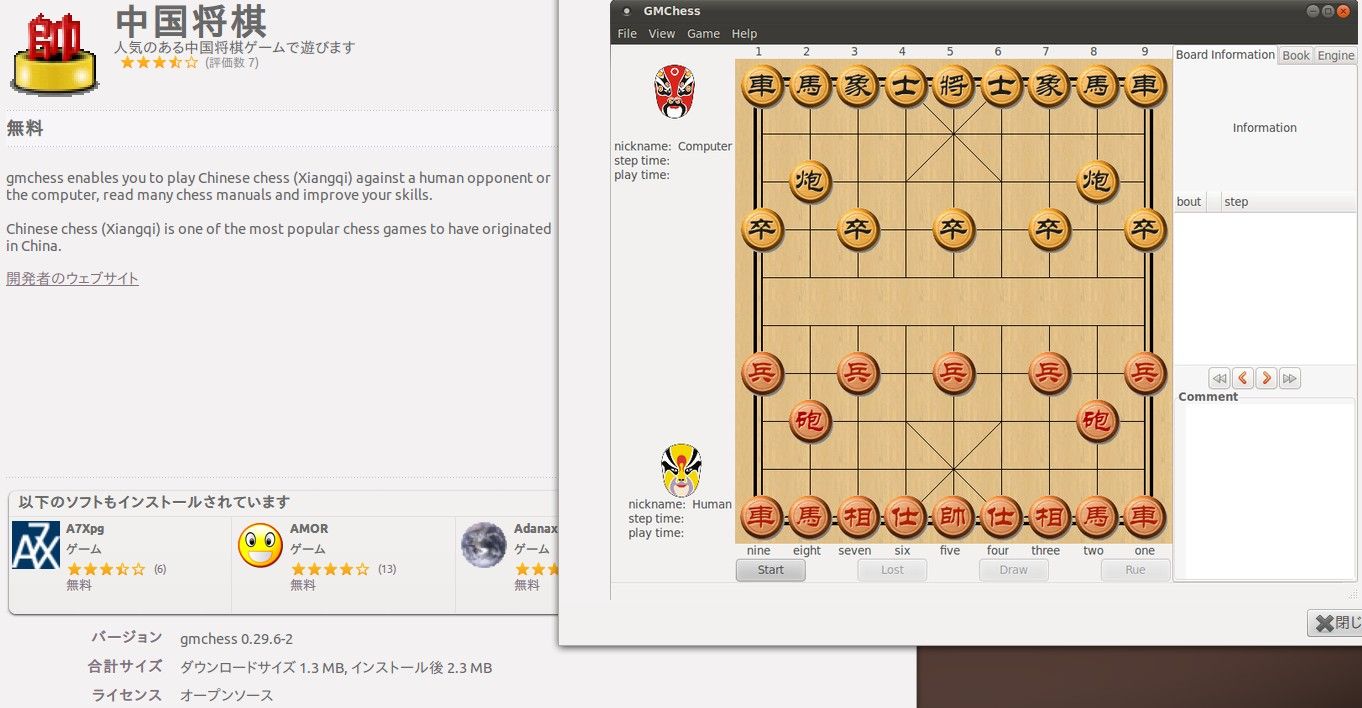This screenshot has height=708, width=1362.
Task: Open the Game menu
Action: [703, 34]
